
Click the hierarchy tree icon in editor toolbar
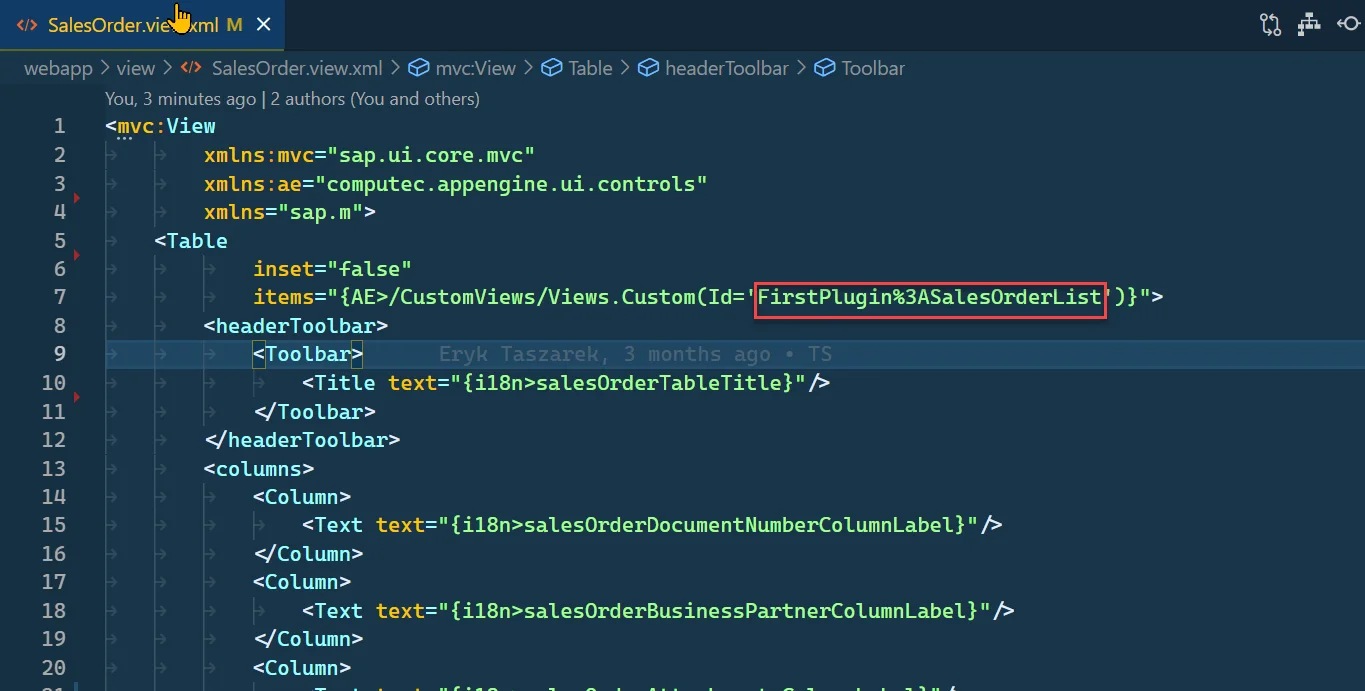point(1309,25)
